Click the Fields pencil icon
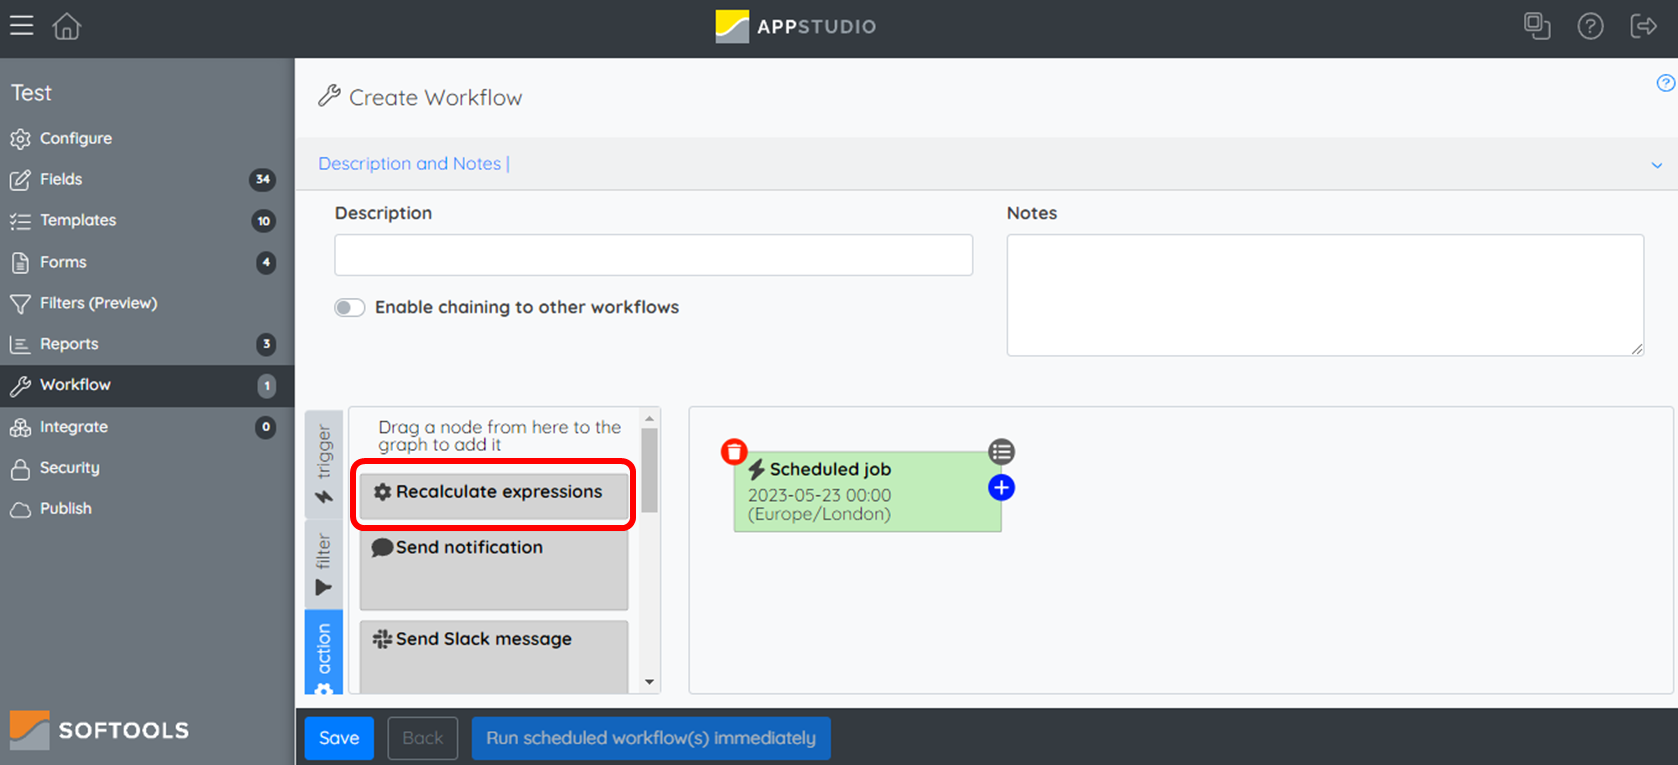Image resolution: width=1678 pixels, height=765 pixels. tap(20, 180)
